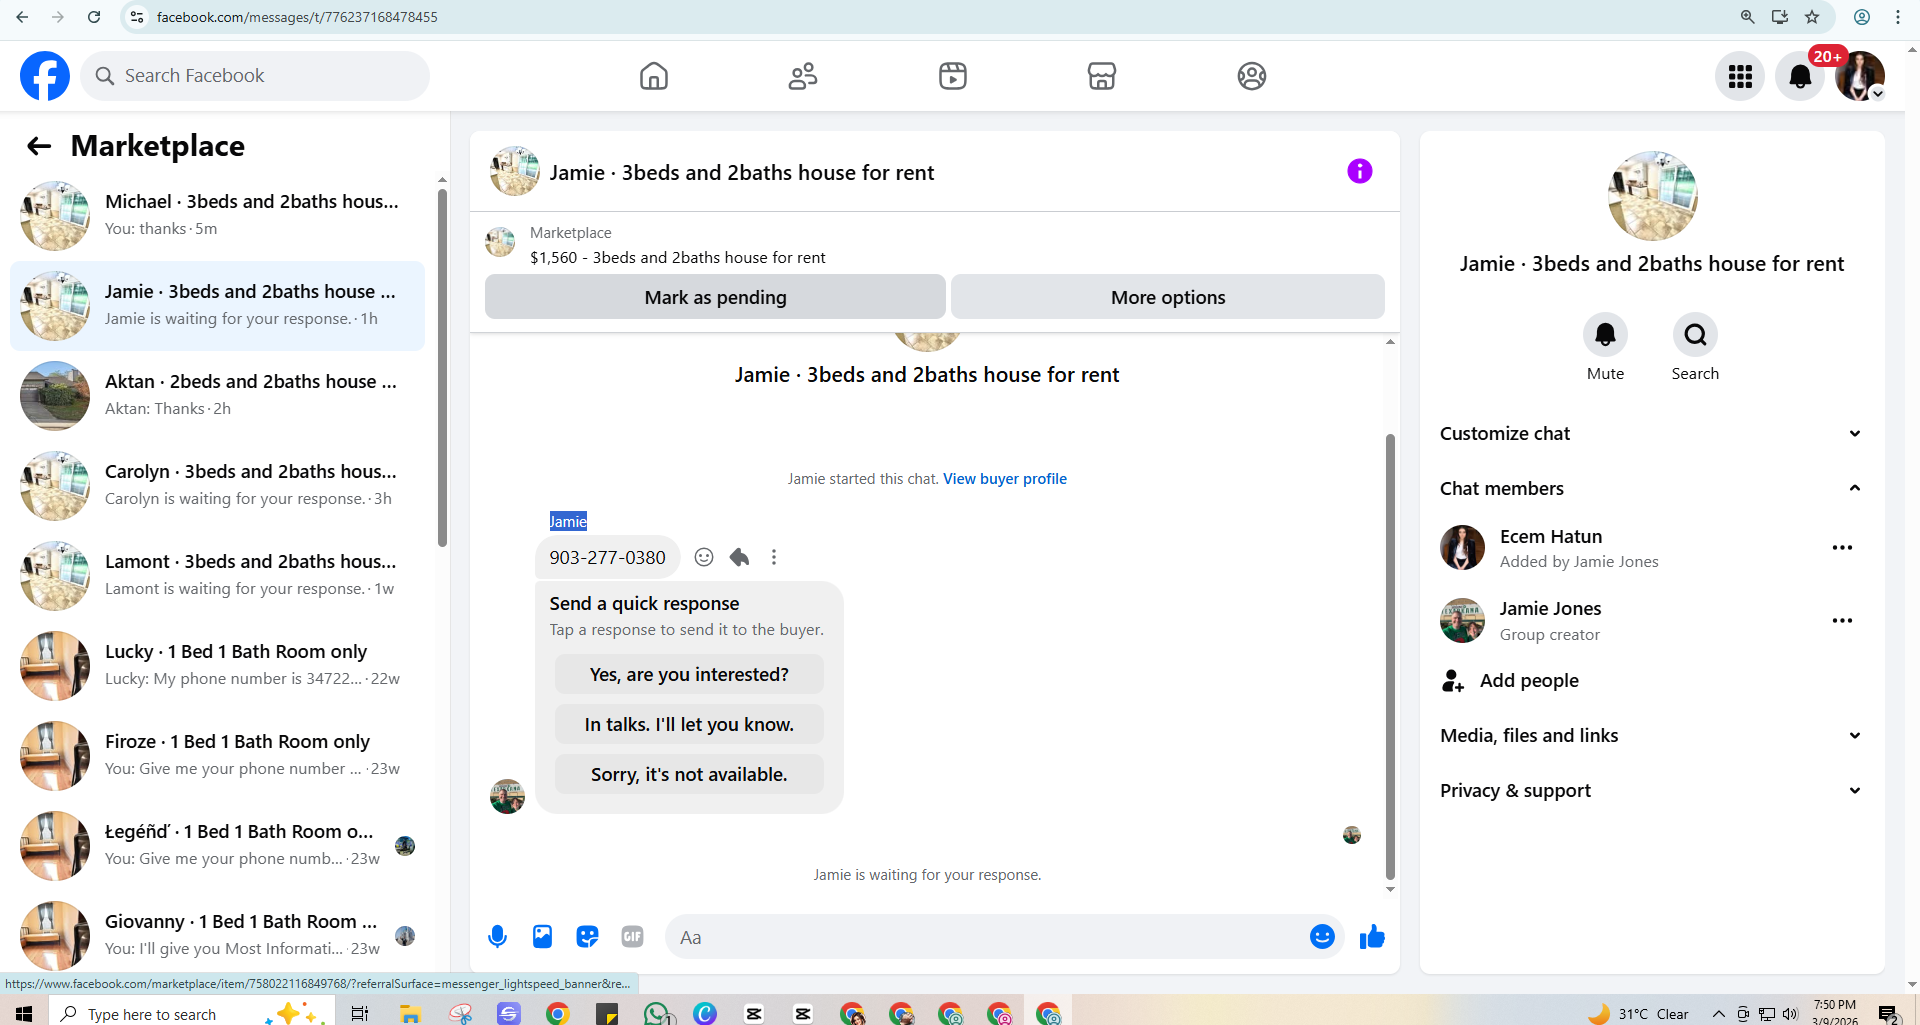The image size is (1920, 1025).
Task: Open Task View on the taskbar
Action: coord(360,1014)
